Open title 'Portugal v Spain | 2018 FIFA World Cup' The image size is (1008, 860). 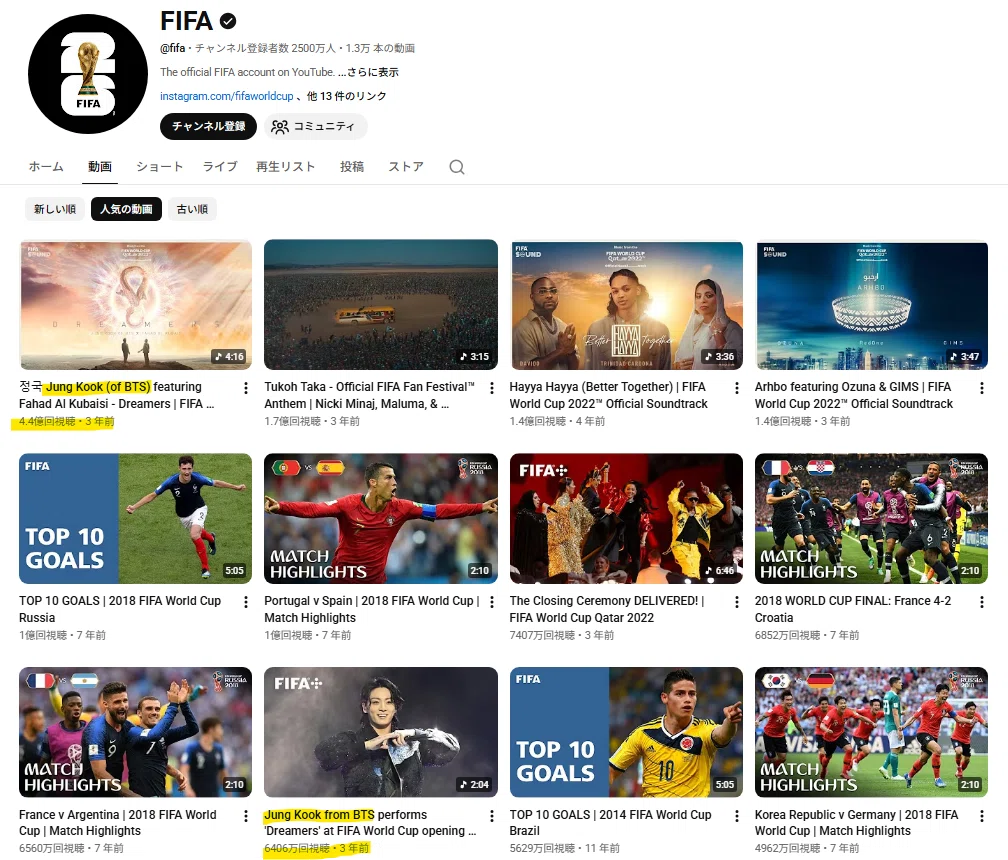coord(372,609)
